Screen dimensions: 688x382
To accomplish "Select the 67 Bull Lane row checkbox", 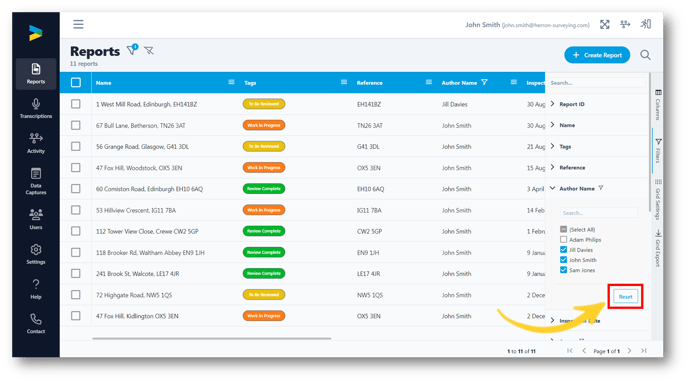I will 76,125.
